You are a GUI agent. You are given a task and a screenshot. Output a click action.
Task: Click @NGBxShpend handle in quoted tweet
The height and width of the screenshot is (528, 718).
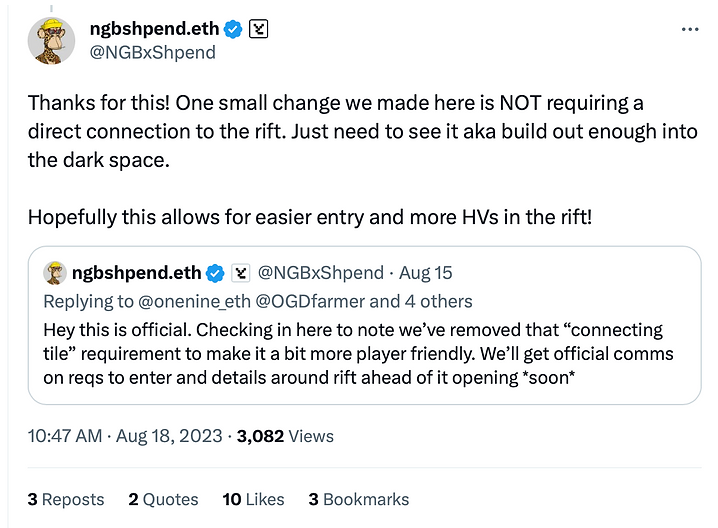tap(321, 273)
